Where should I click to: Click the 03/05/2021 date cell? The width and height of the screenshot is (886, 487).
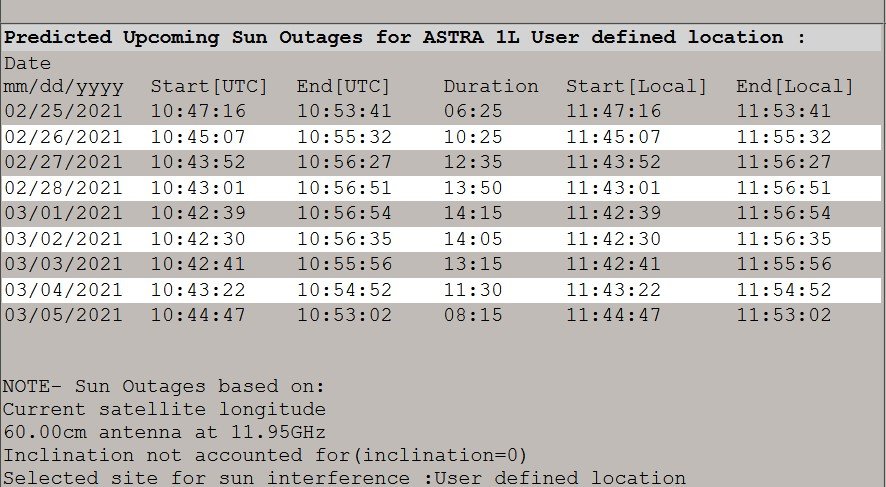click(x=63, y=315)
